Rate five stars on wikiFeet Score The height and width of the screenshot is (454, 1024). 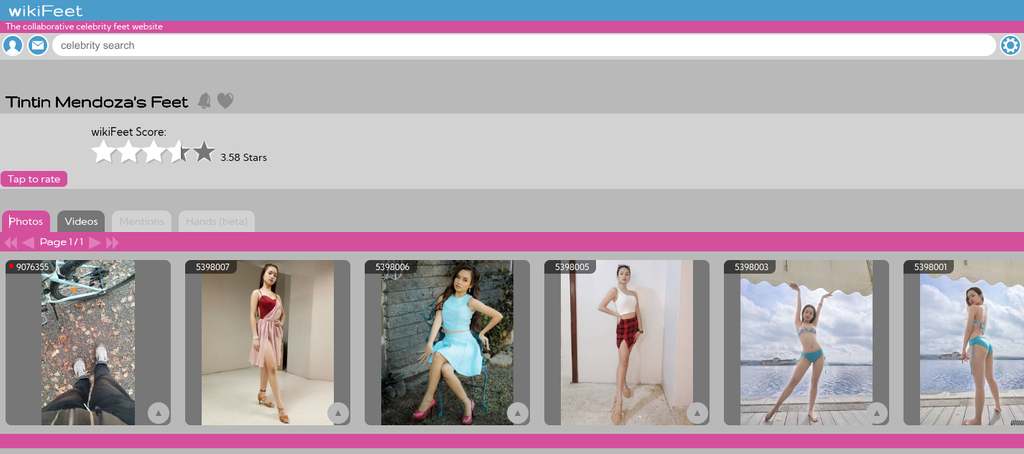pyautogui.click(x=204, y=152)
